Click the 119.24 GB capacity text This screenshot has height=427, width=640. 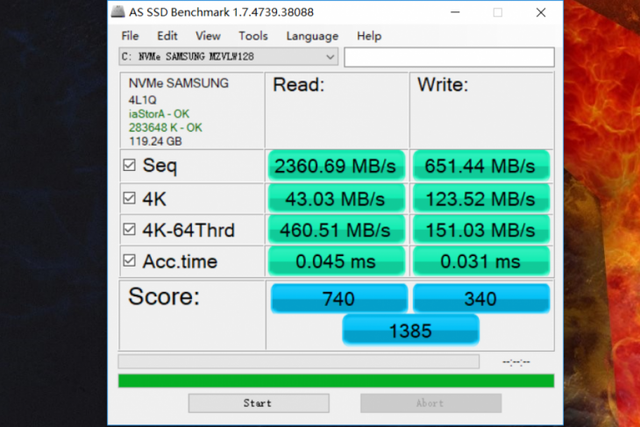point(155,141)
